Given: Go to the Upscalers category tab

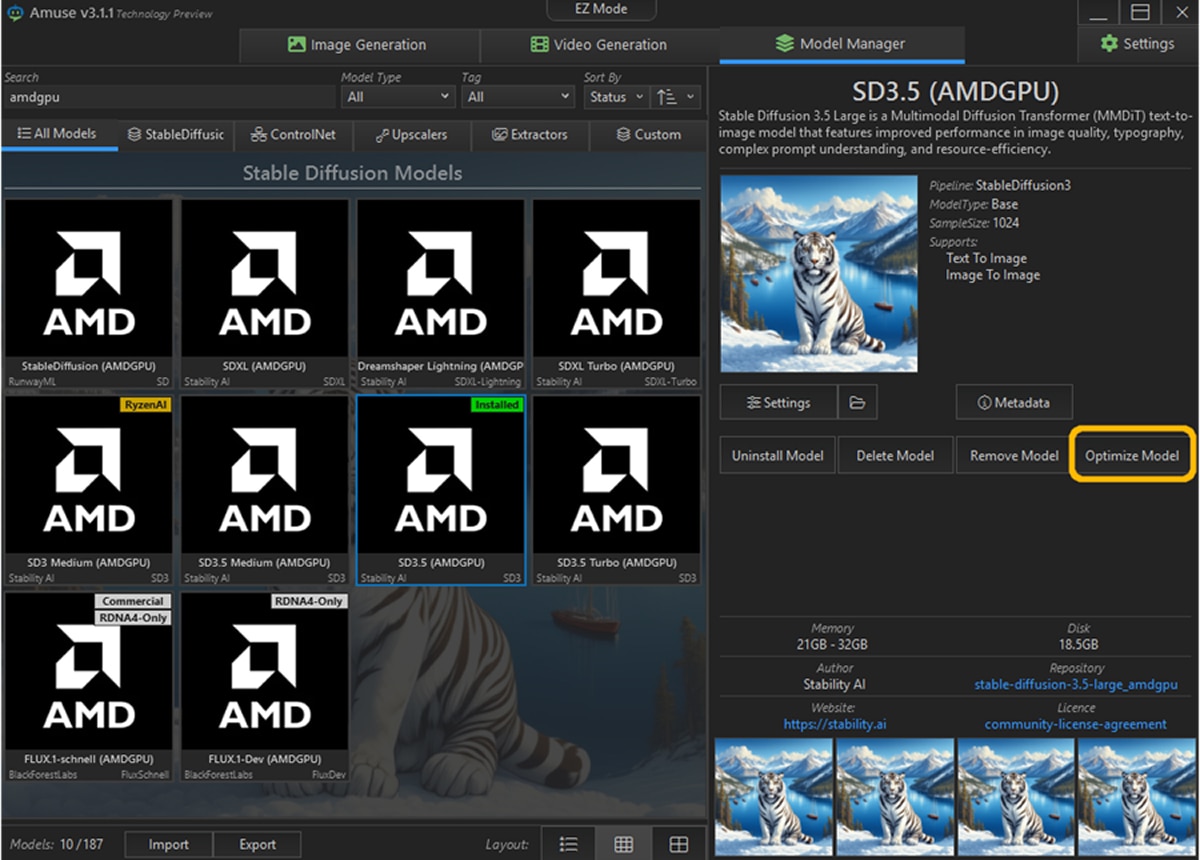Looking at the screenshot, I should (x=412, y=134).
